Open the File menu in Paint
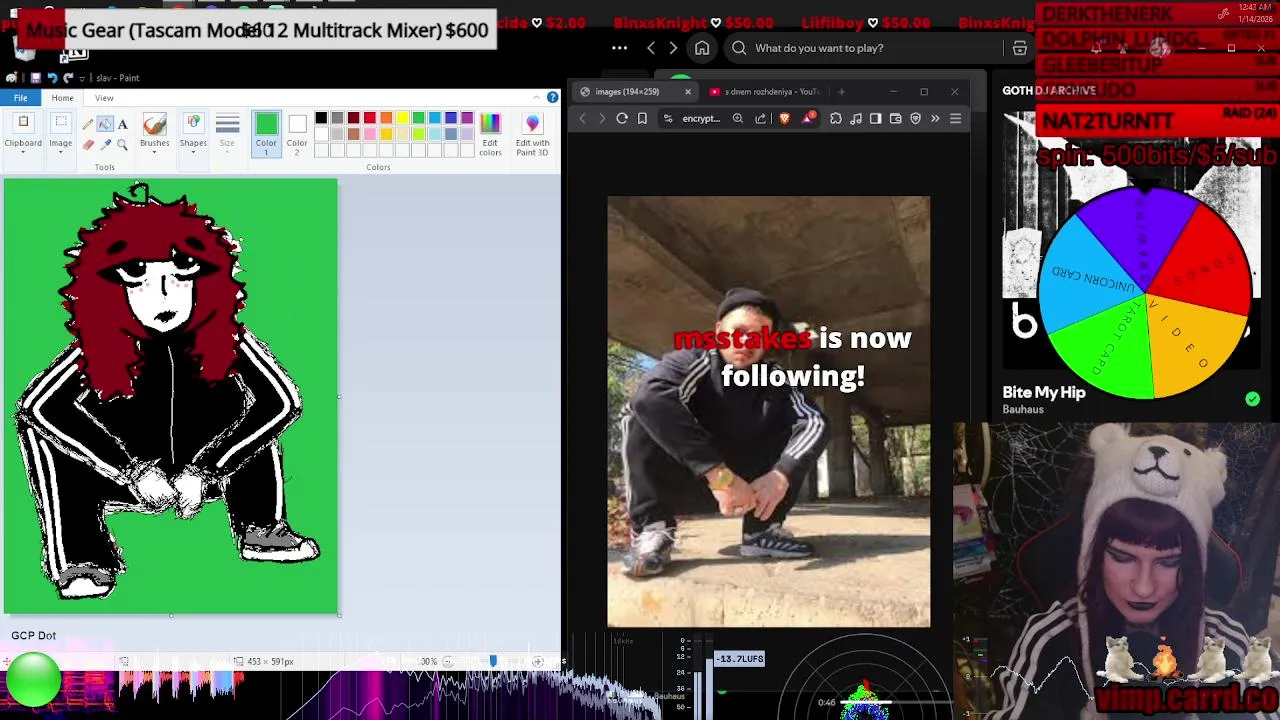 coord(20,98)
